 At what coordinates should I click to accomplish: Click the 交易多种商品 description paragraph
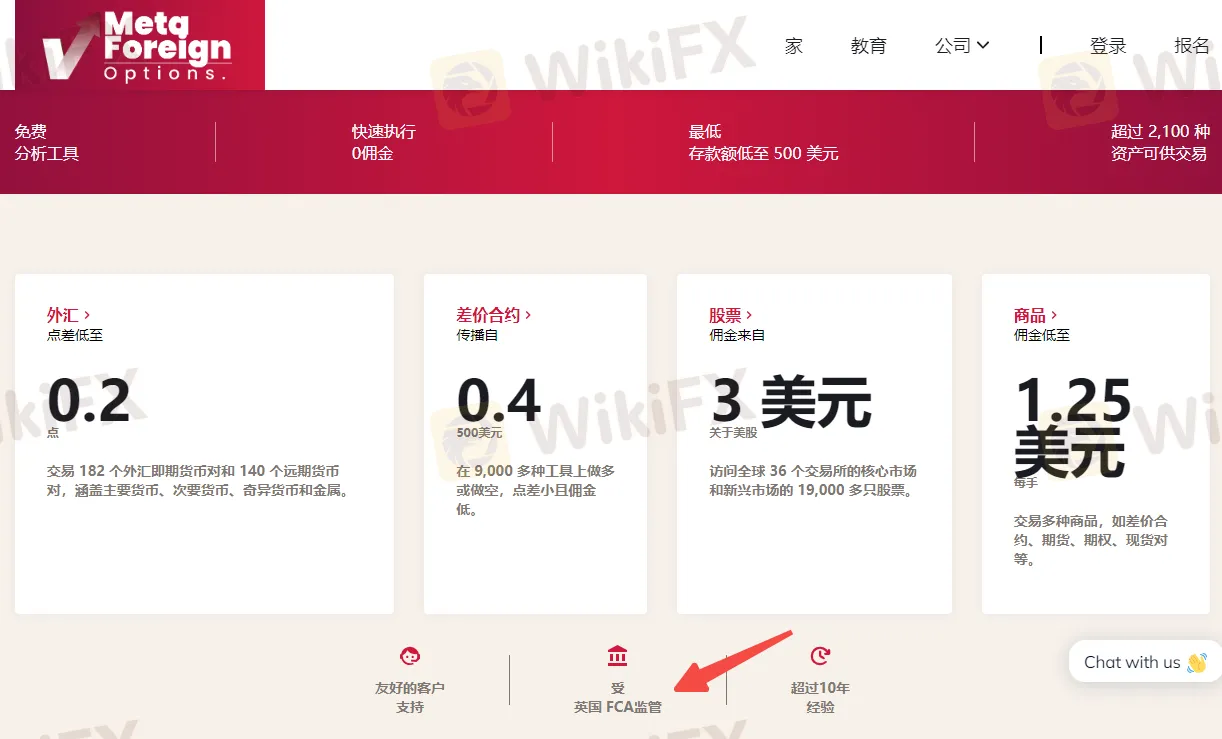pos(1091,540)
